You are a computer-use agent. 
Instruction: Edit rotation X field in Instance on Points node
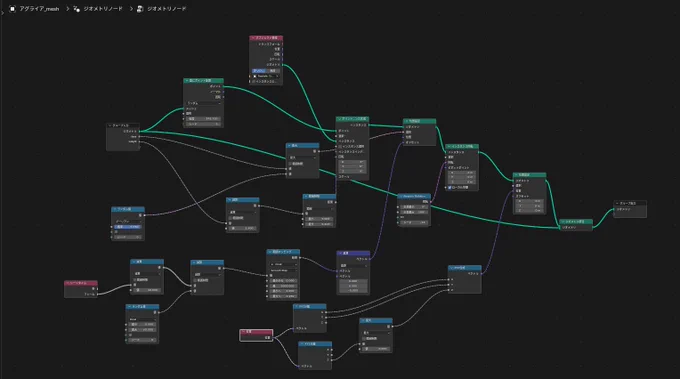point(353,161)
